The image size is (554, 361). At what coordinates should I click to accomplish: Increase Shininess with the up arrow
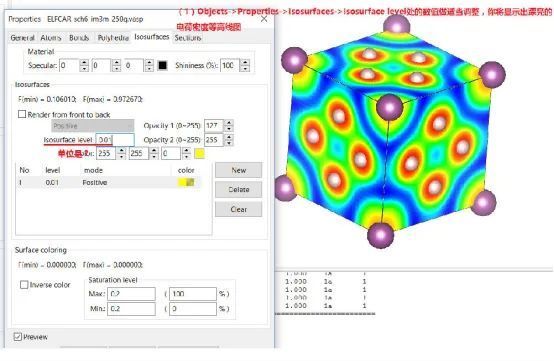(x=245, y=62)
